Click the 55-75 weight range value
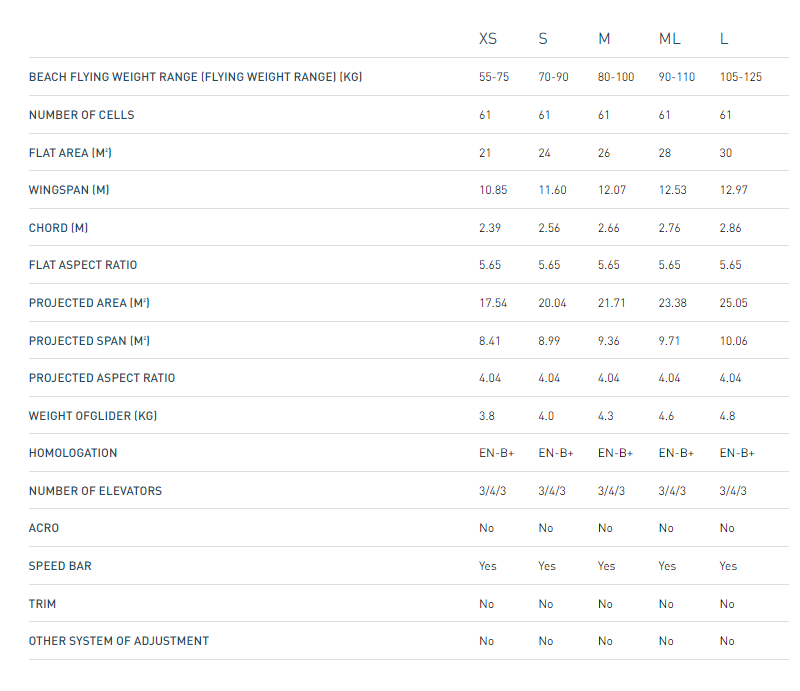The height and width of the screenshot is (691, 800). pos(494,77)
